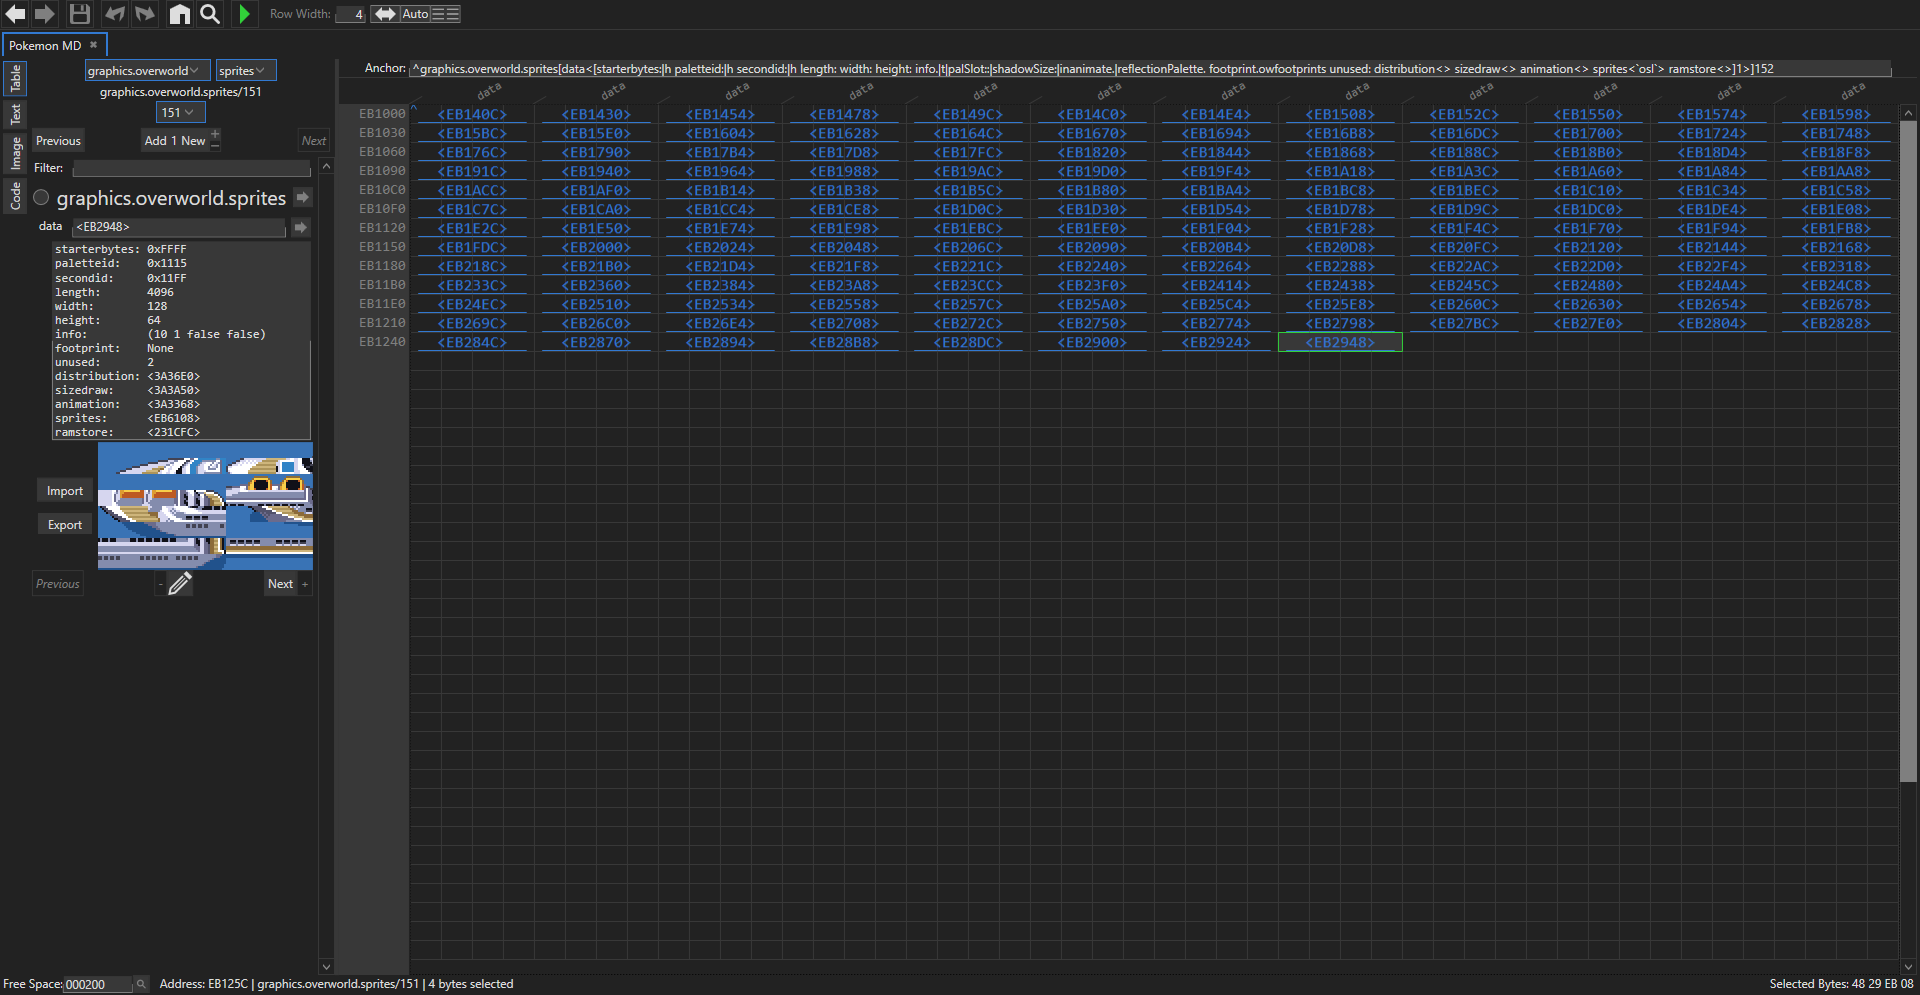Run the game with green play button
The width and height of the screenshot is (1920, 995).
[244, 14]
